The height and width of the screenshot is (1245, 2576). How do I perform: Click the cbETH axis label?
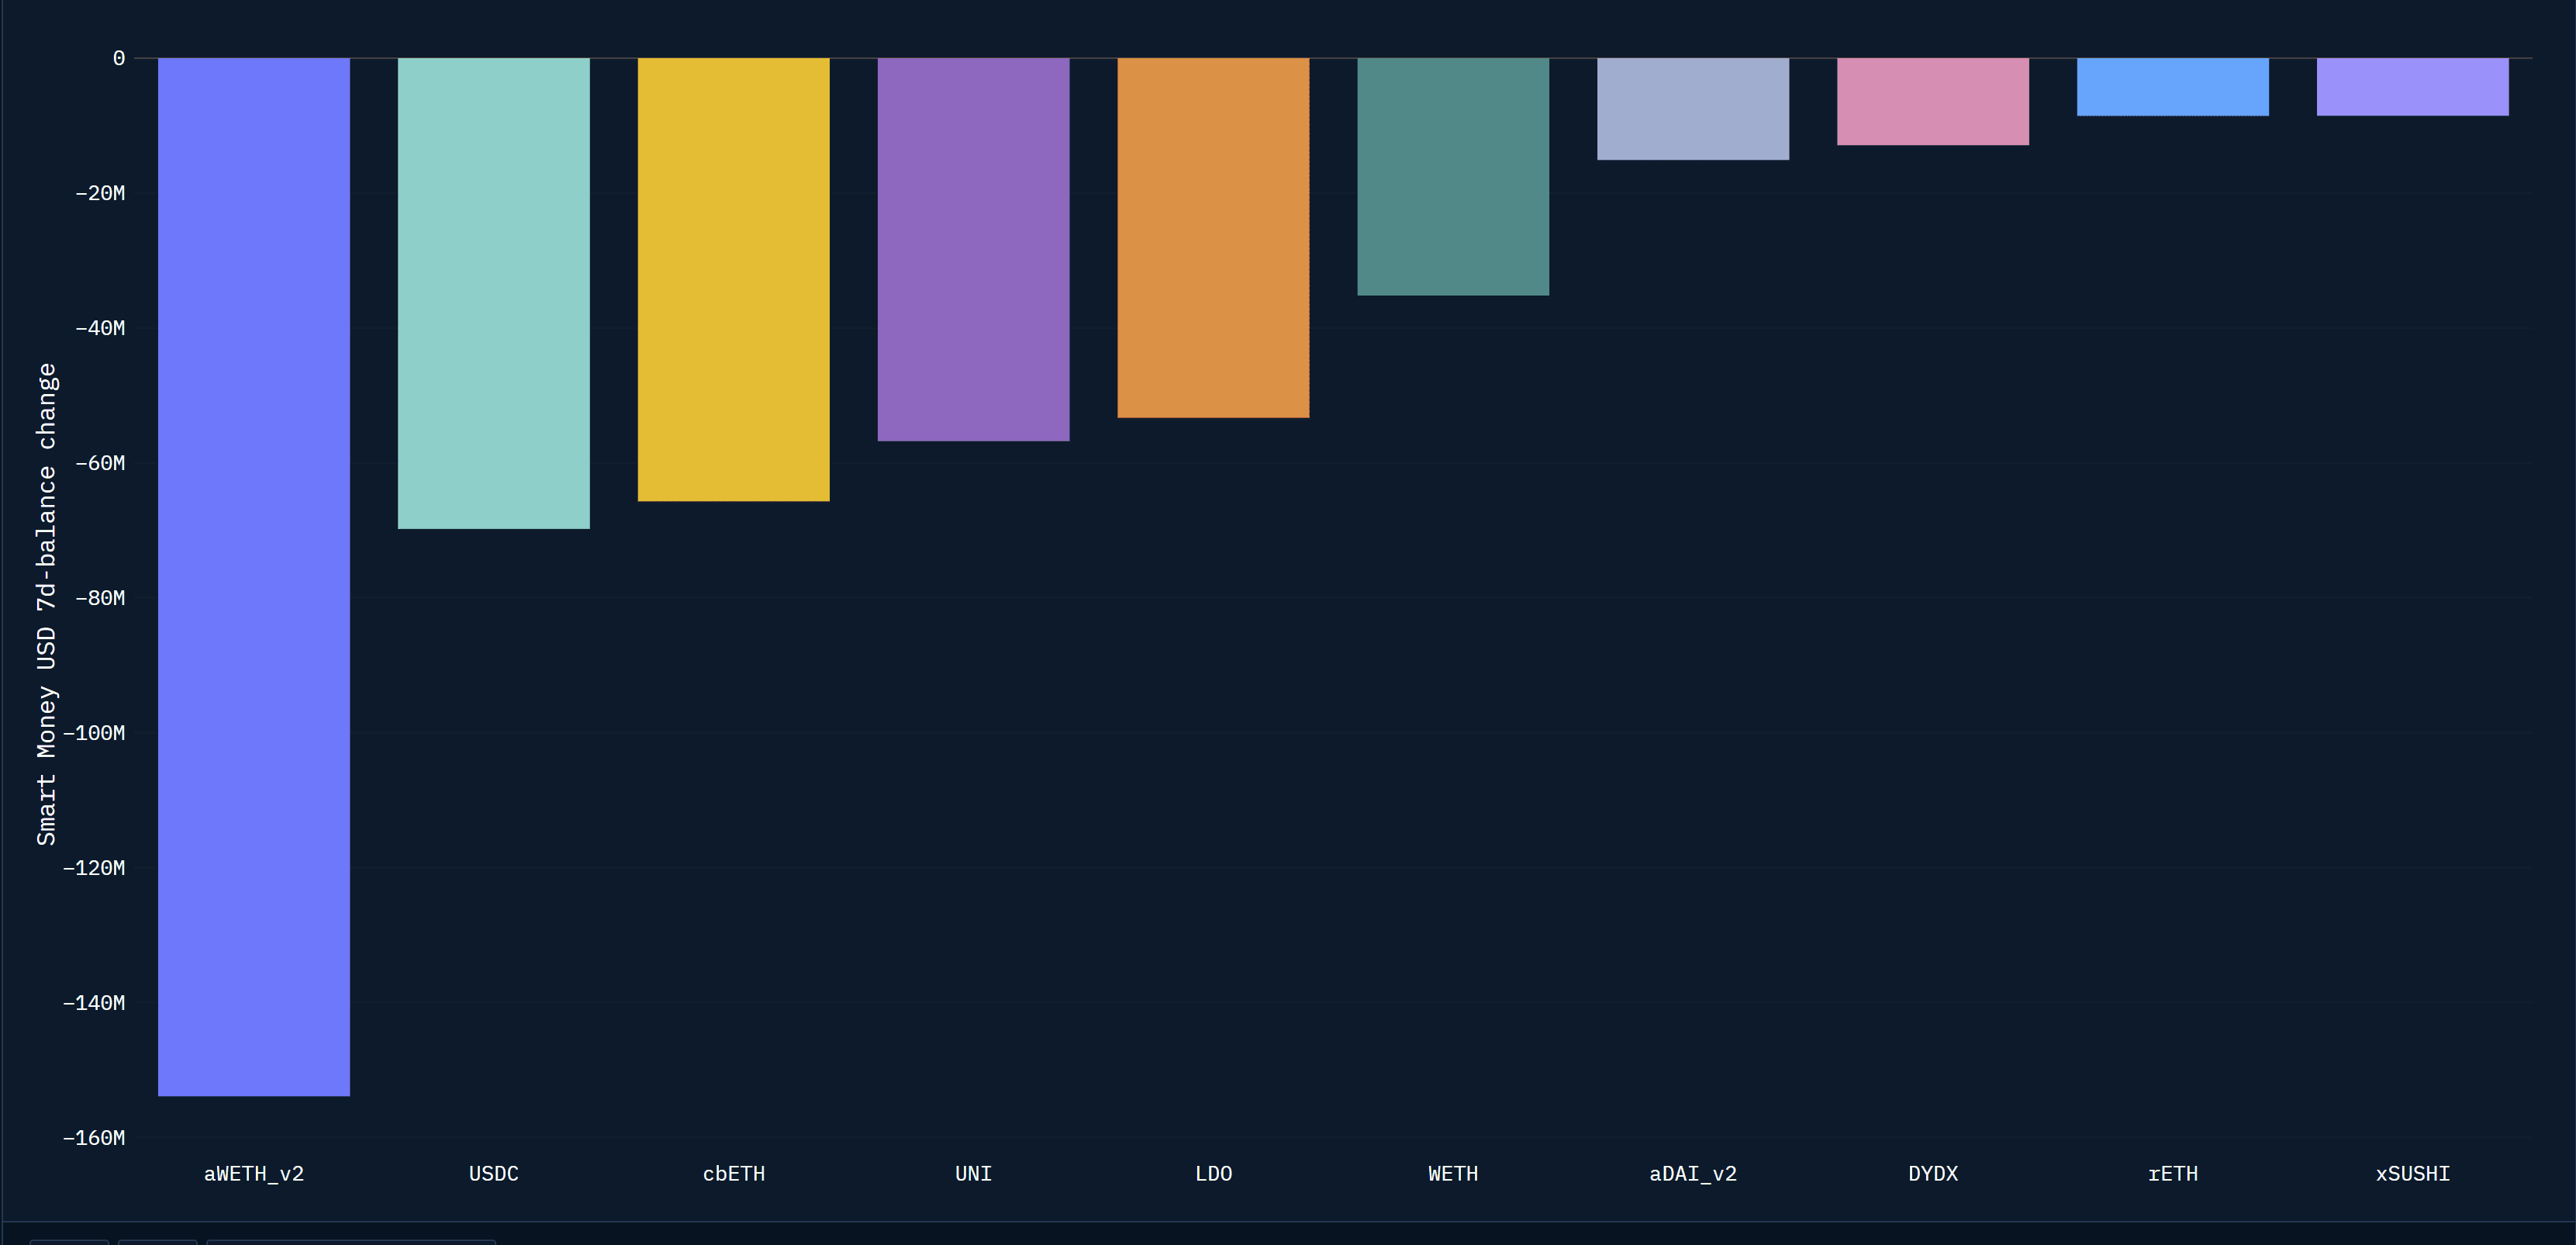(x=733, y=1174)
